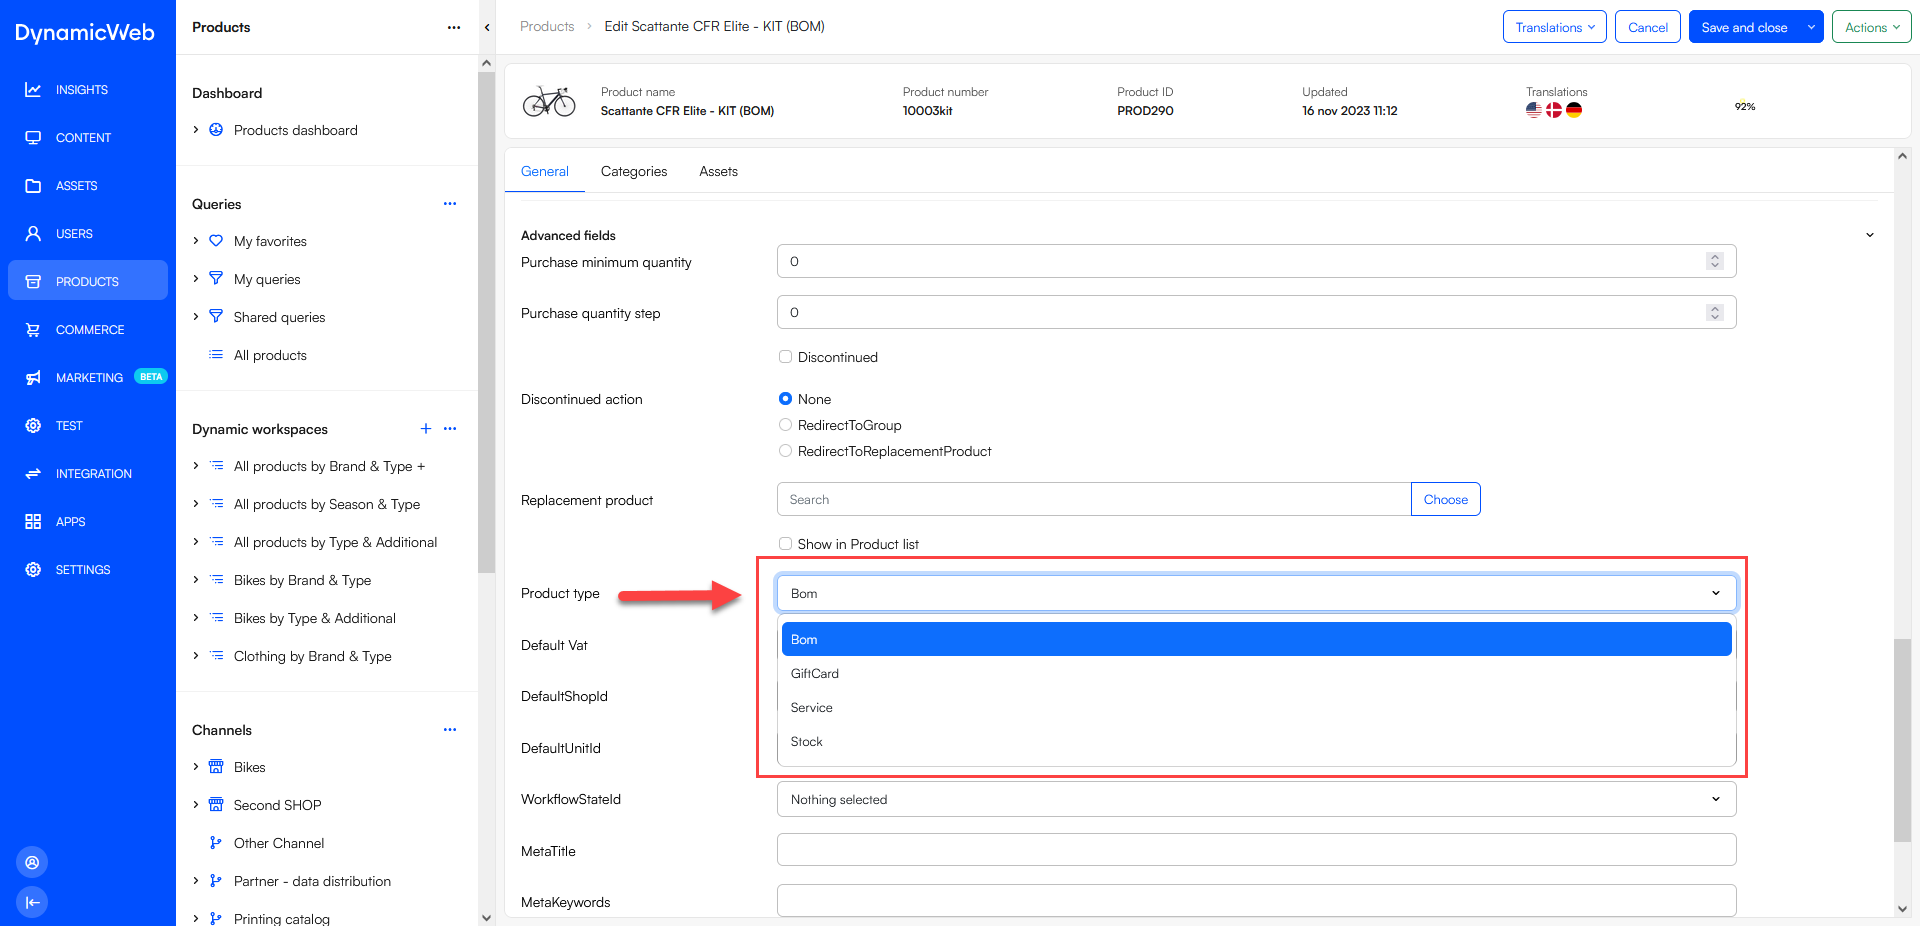Select RedirectToGroup radio option
Screen dimensions: 1920x926
[785, 425]
